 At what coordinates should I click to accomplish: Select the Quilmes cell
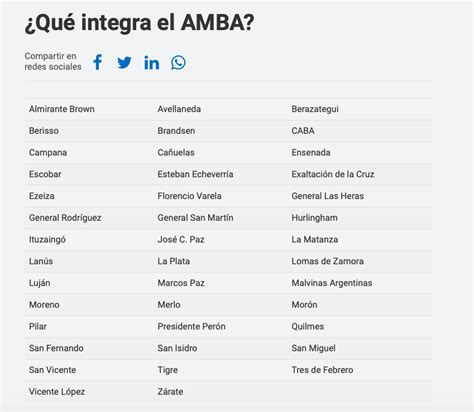[308, 326]
